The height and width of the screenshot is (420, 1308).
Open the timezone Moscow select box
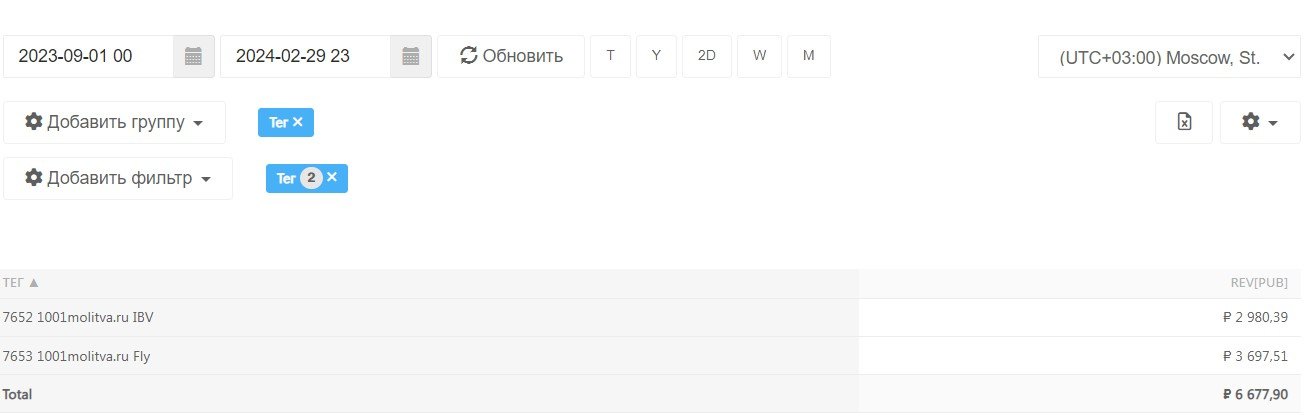(x=1168, y=57)
